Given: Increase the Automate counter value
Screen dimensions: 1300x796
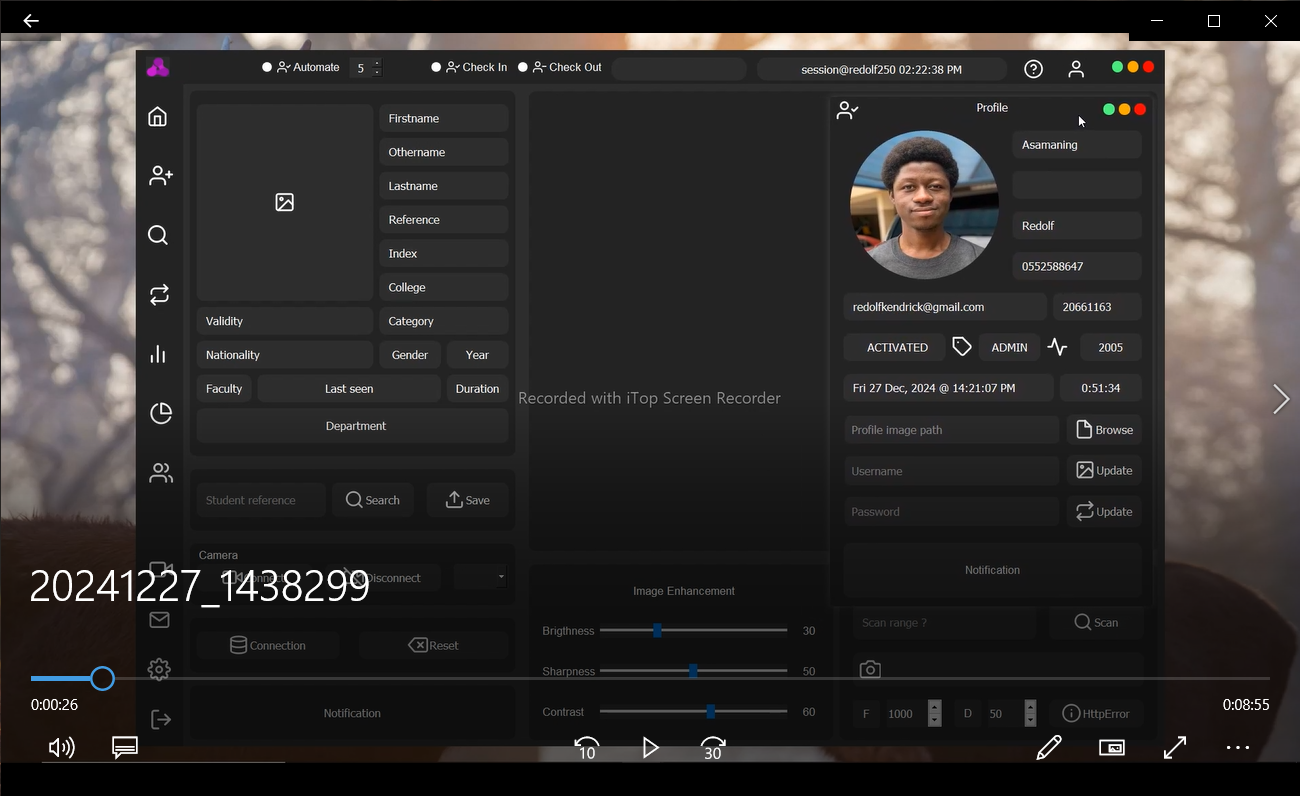Looking at the screenshot, I should (x=377, y=63).
